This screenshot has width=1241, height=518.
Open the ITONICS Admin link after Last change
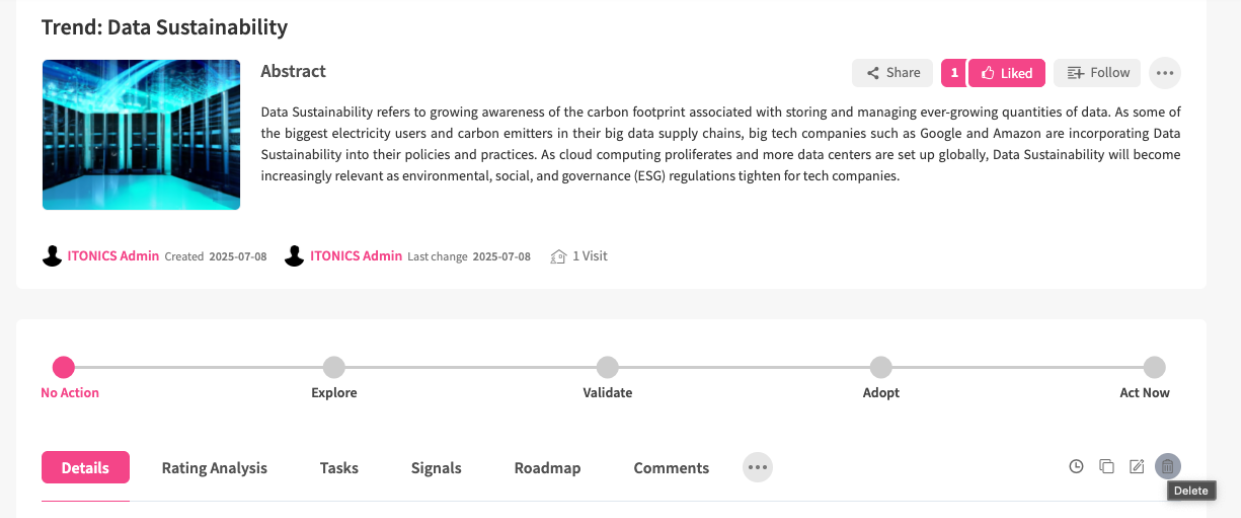tap(356, 256)
